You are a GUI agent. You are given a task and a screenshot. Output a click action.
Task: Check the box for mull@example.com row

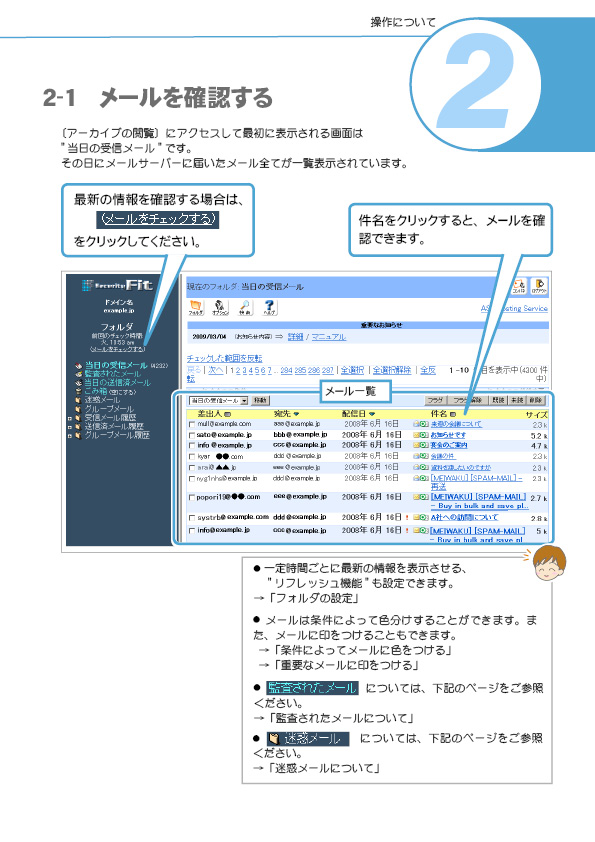tap(192, 424)
